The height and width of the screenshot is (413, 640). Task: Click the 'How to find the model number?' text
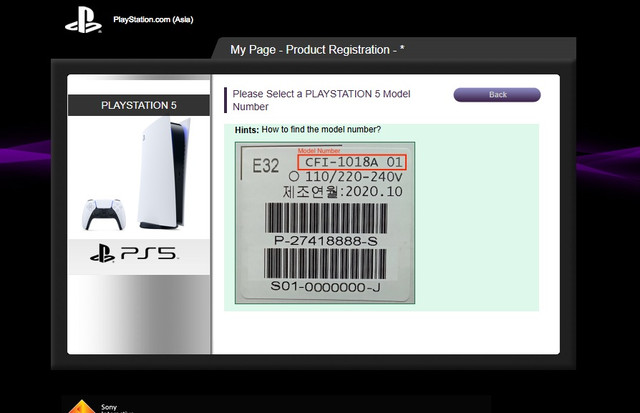(321, 129)
